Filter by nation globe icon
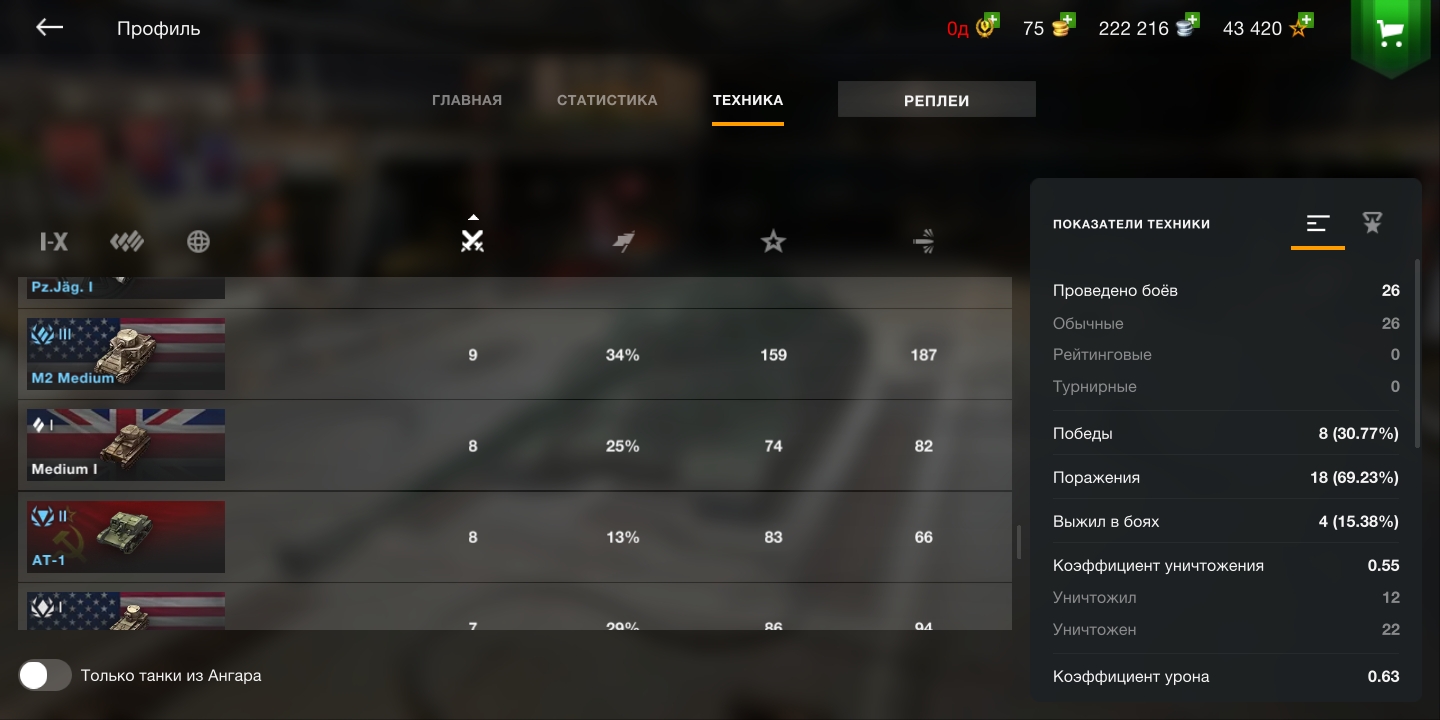Image resolution: width=1440 pixels, height=720 pixels. point(199,241)
